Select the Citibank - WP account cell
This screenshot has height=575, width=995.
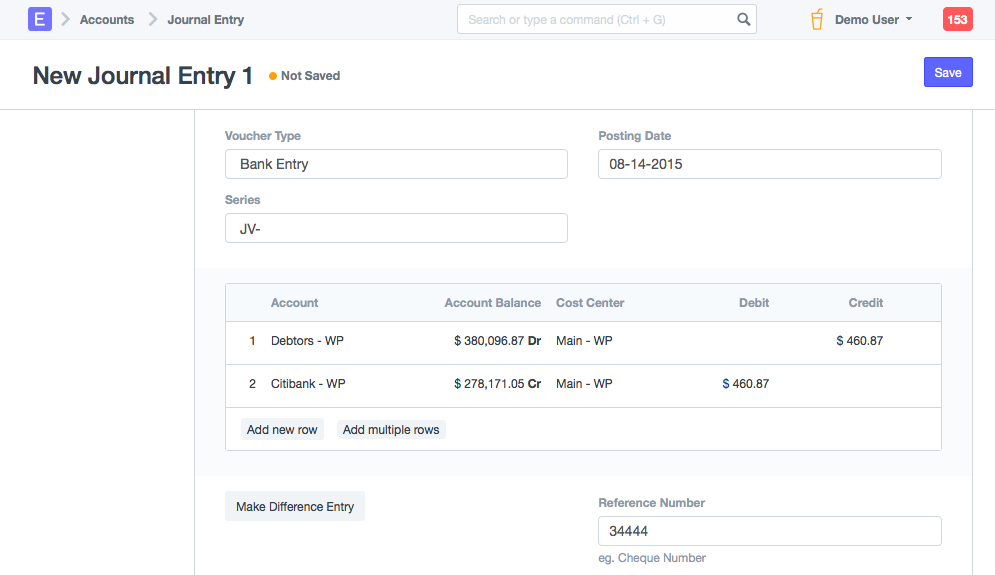(308, 383)
